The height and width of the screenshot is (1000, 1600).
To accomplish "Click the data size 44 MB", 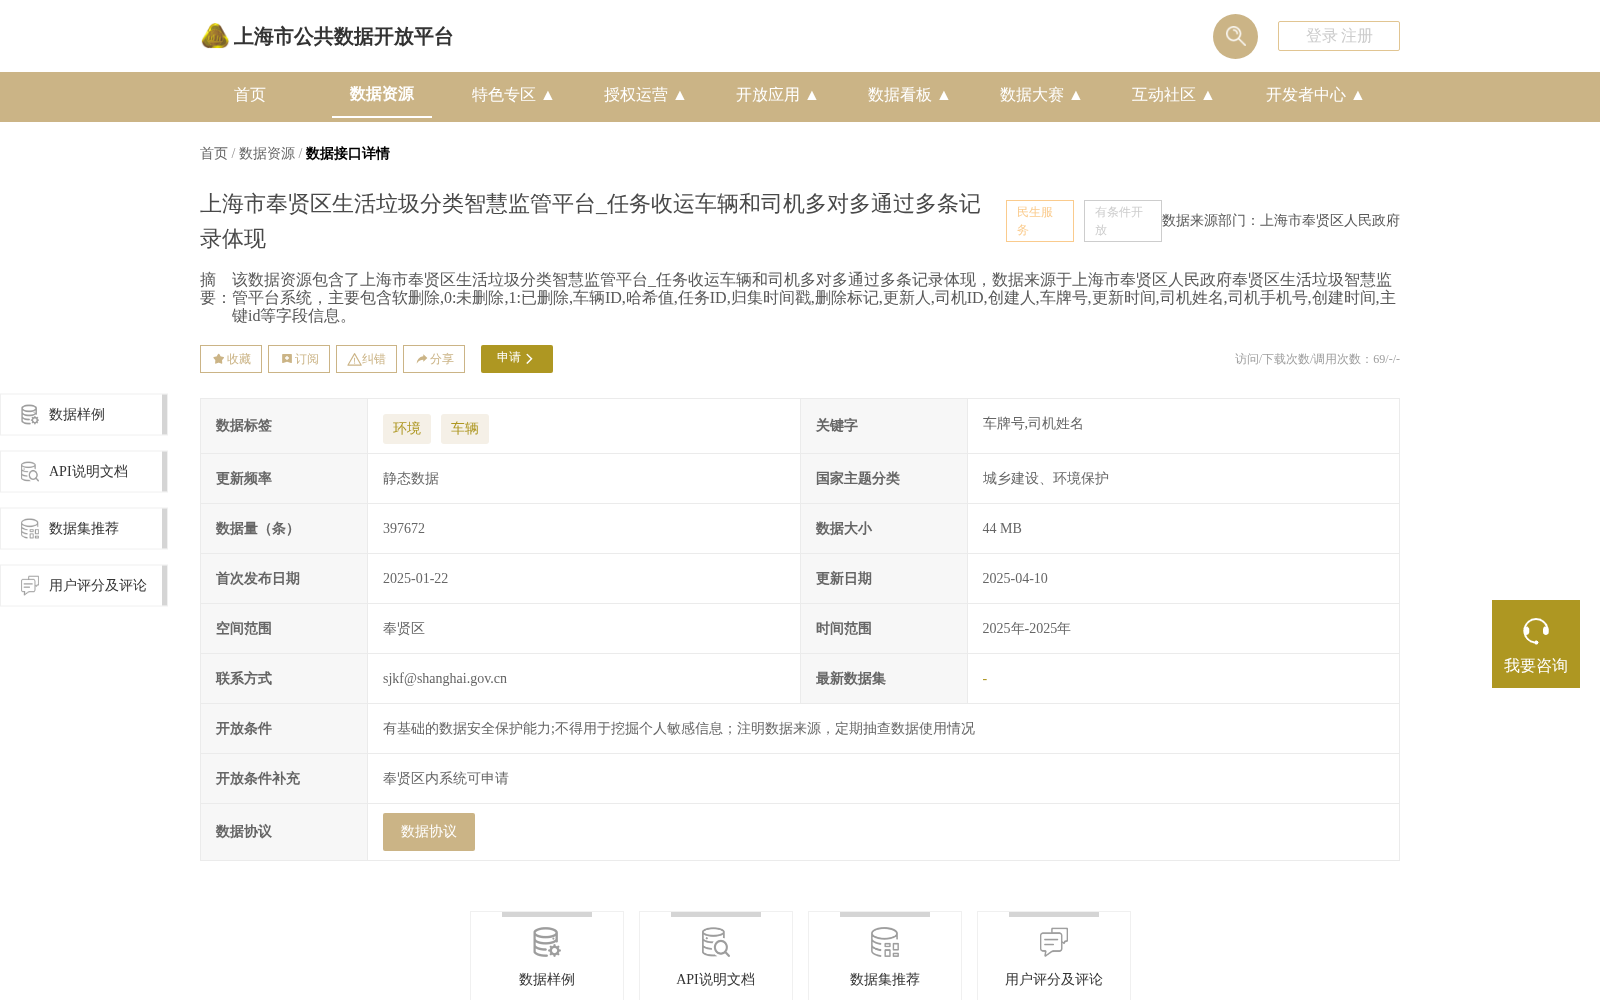I will (1002, 528).
